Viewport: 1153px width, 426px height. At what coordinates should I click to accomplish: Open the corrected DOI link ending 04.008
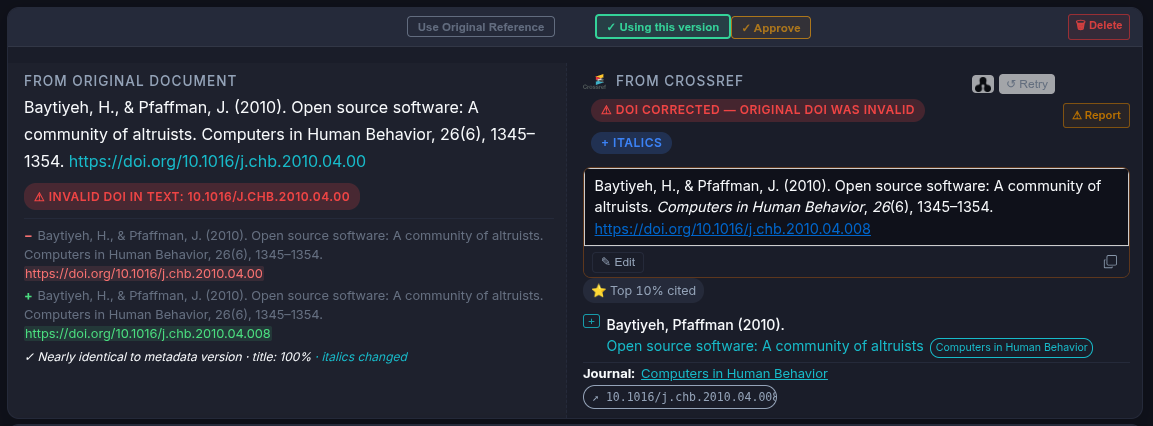pos(732,229)
